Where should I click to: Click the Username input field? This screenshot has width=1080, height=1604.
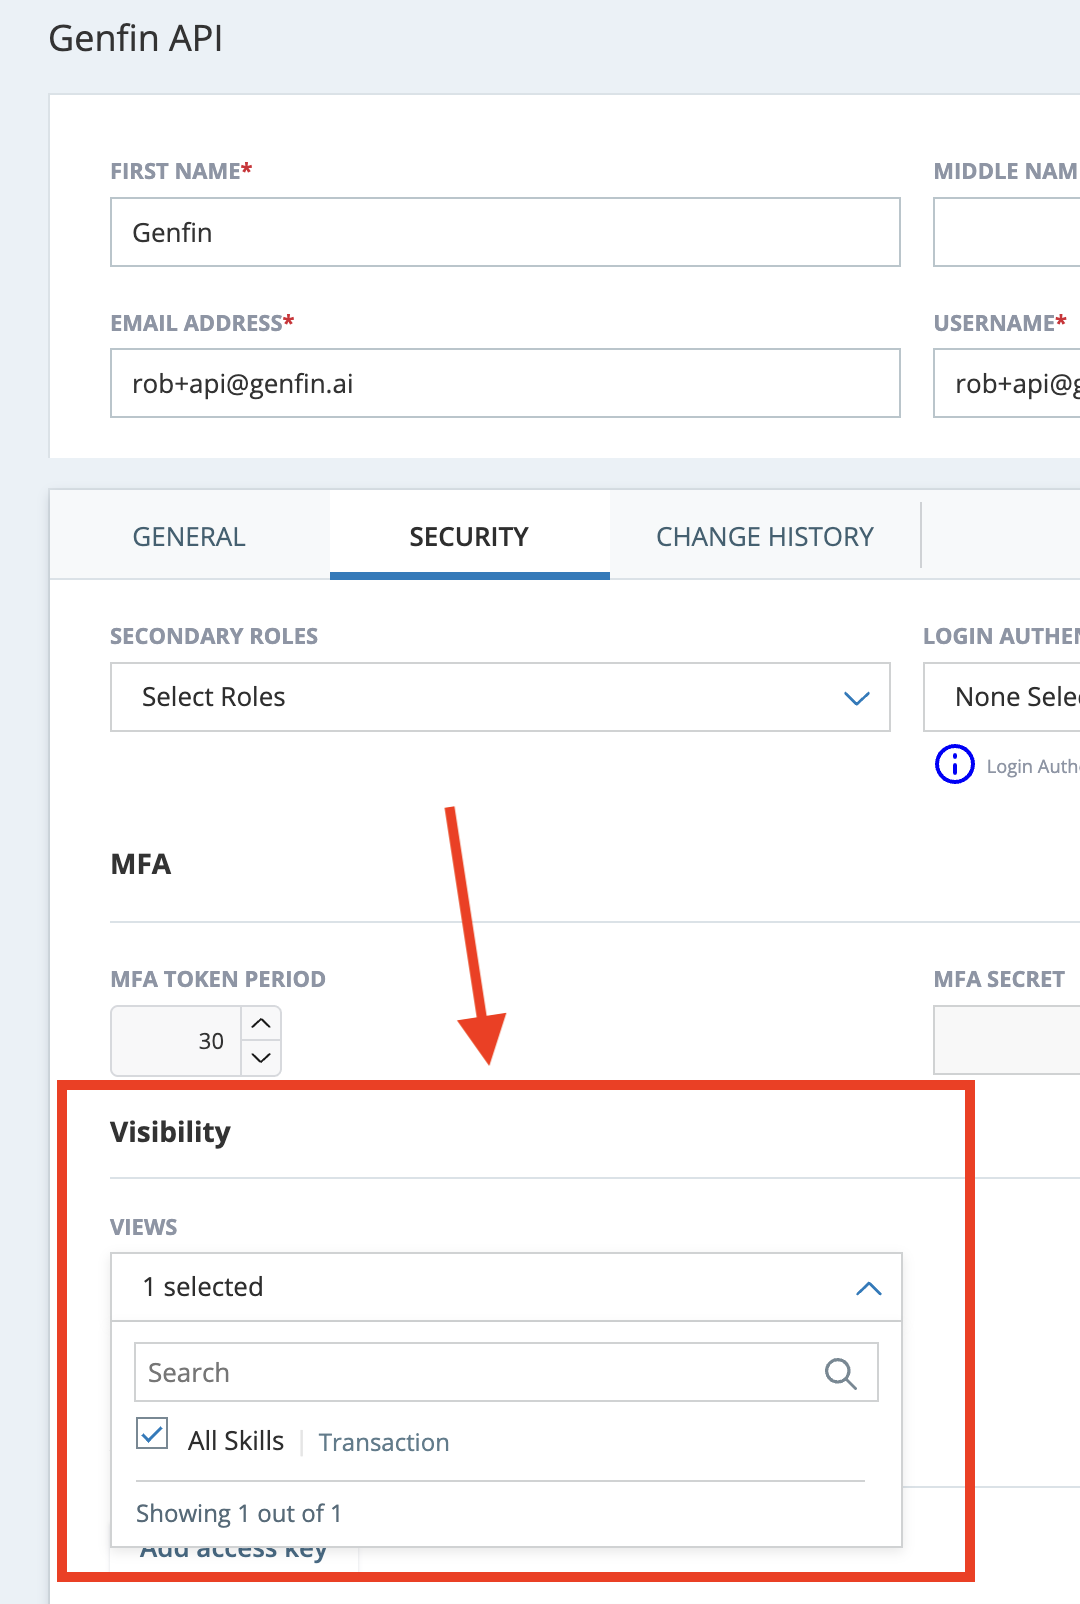(1007, 383)
